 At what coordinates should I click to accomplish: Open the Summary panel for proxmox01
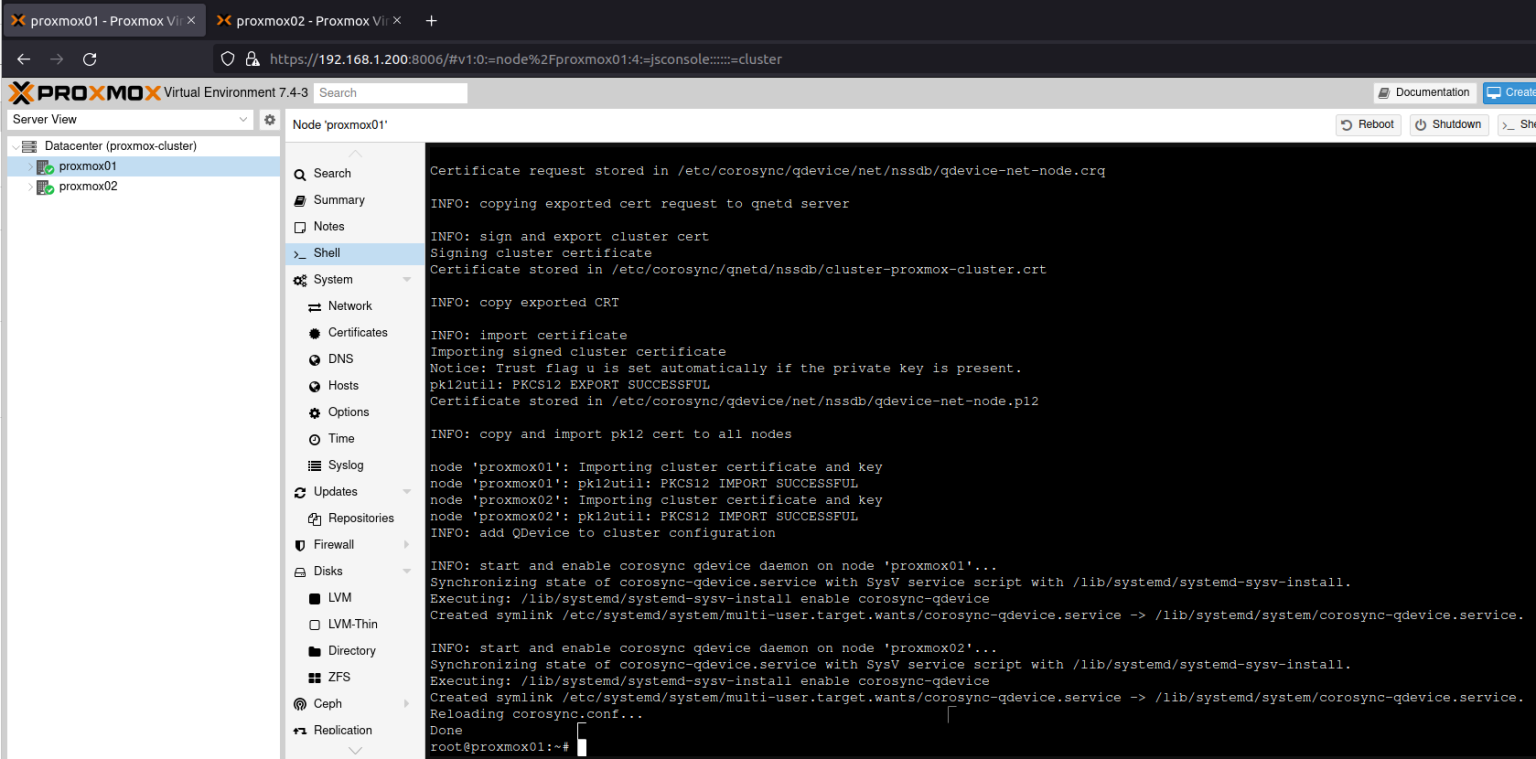[x=340, y=199]
